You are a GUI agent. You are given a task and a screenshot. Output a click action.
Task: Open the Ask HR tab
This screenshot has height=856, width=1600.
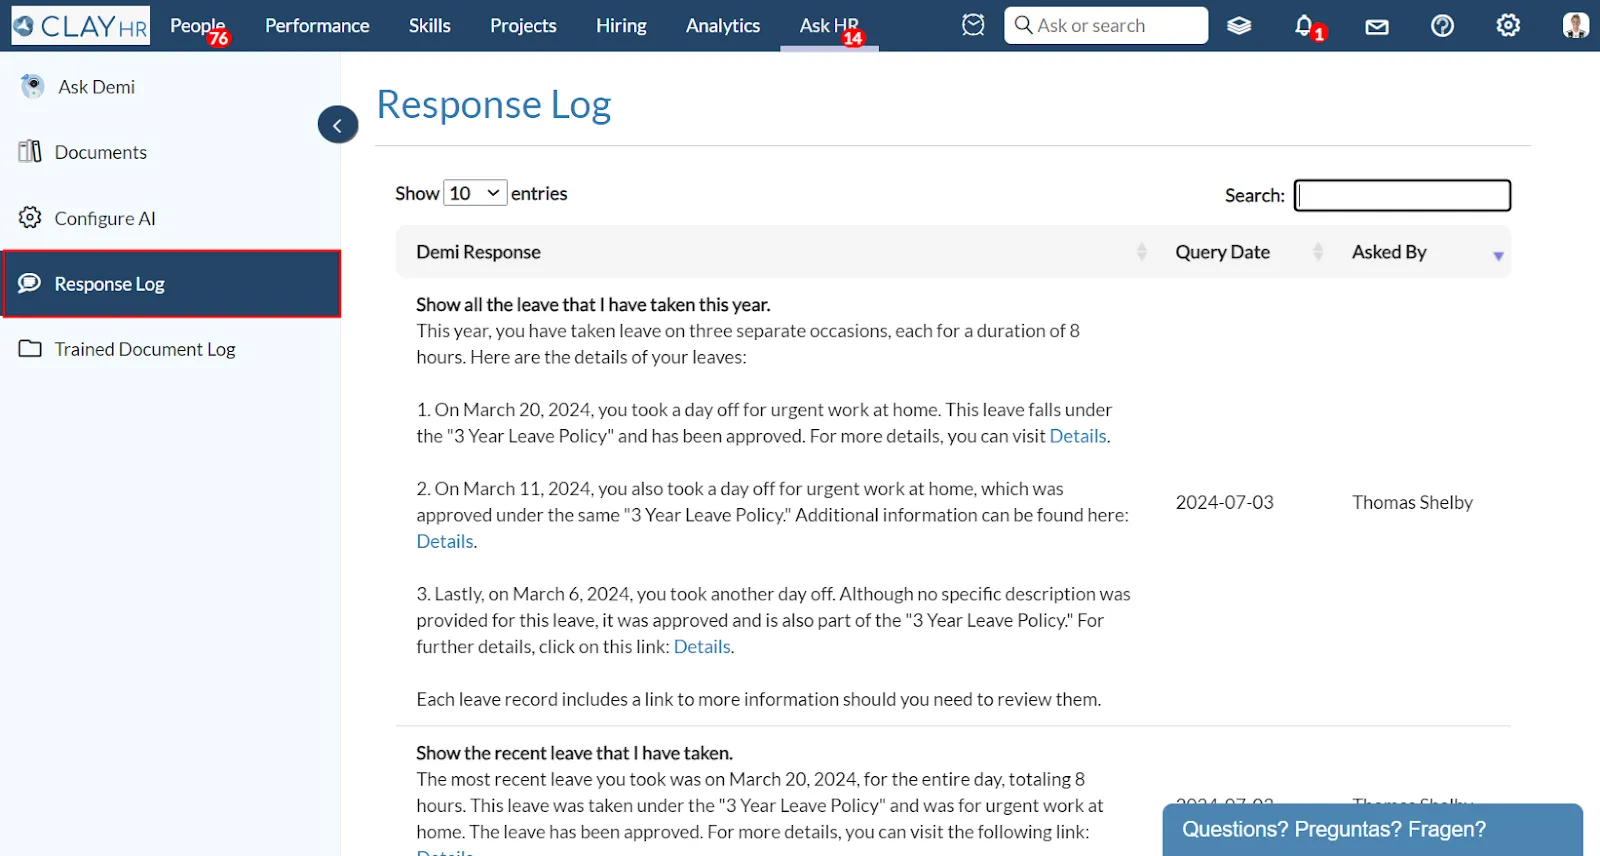tap(829, 26)
